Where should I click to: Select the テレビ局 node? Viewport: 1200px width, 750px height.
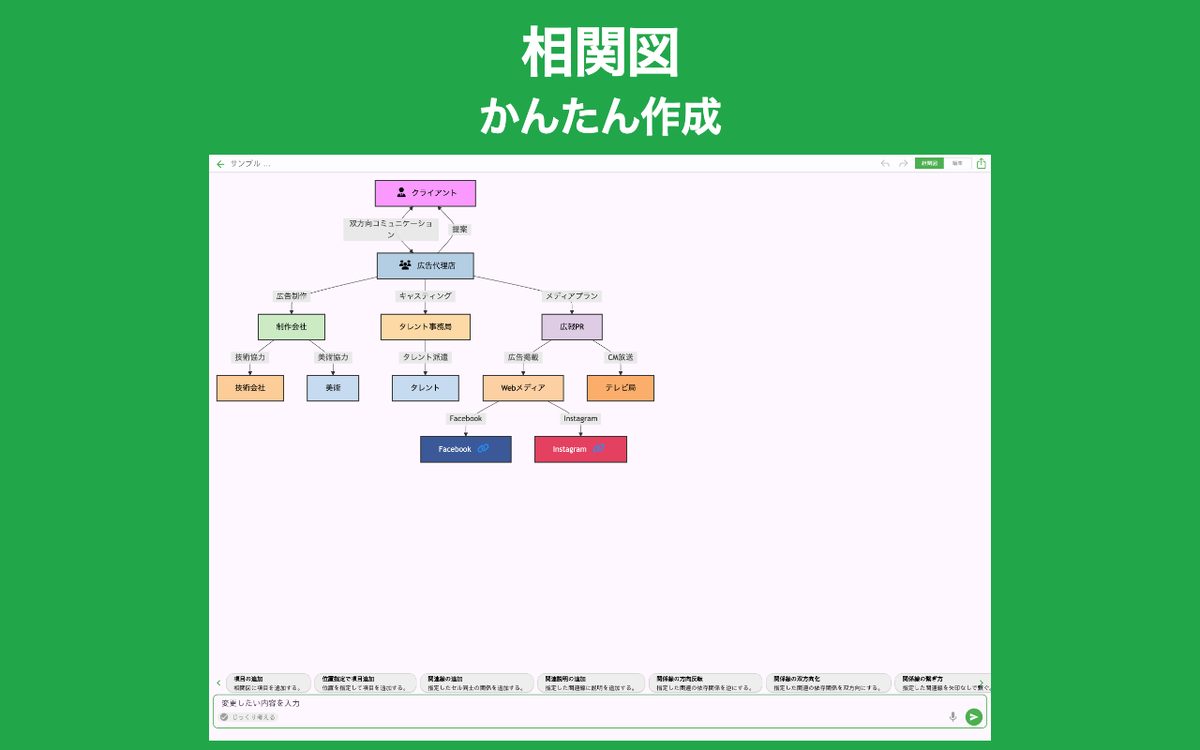[x=620, y=388]
